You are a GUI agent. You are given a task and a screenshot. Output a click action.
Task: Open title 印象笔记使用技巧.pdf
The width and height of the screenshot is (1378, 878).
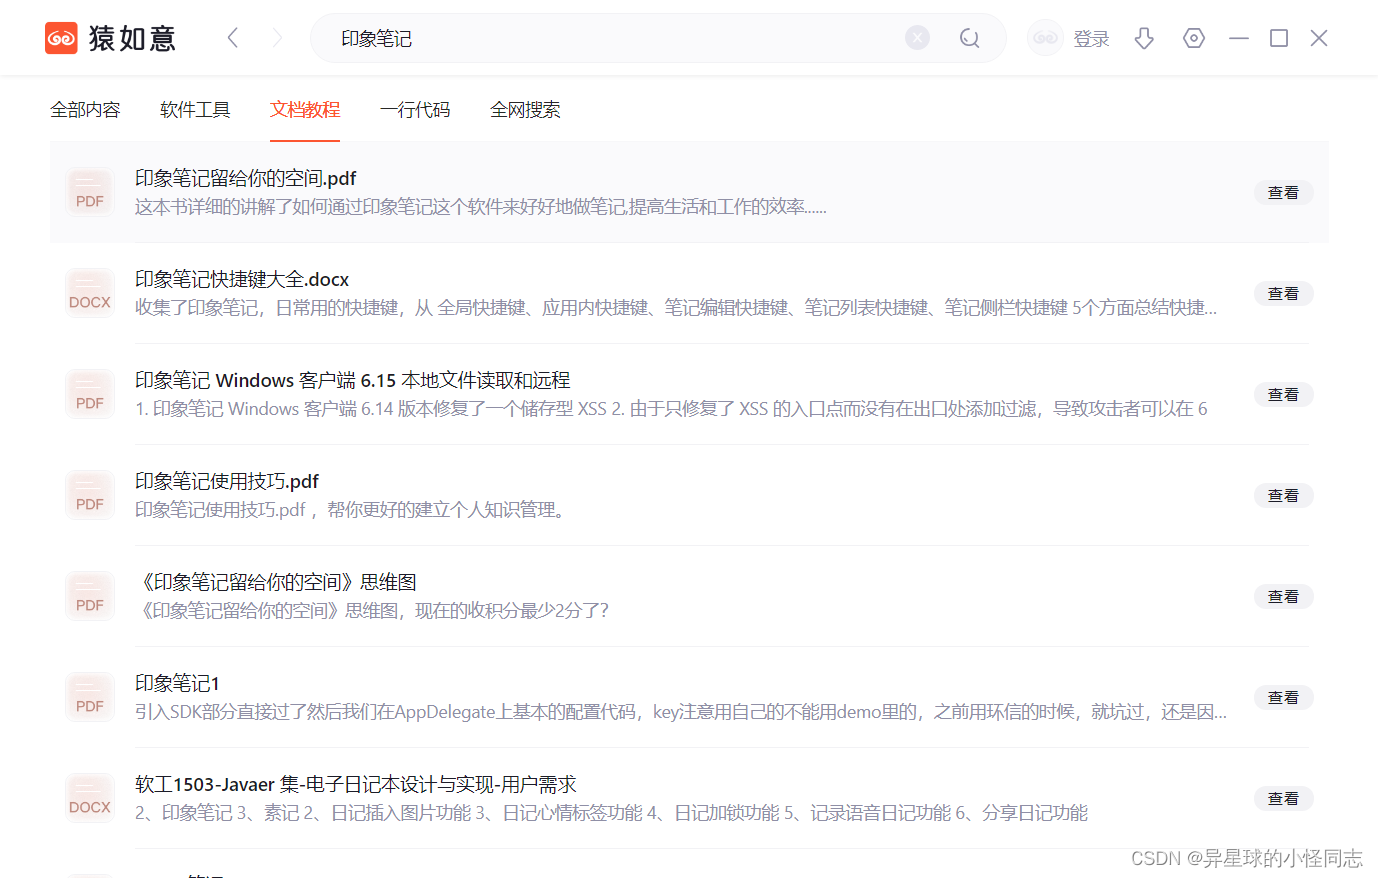[x=227, y=481]
